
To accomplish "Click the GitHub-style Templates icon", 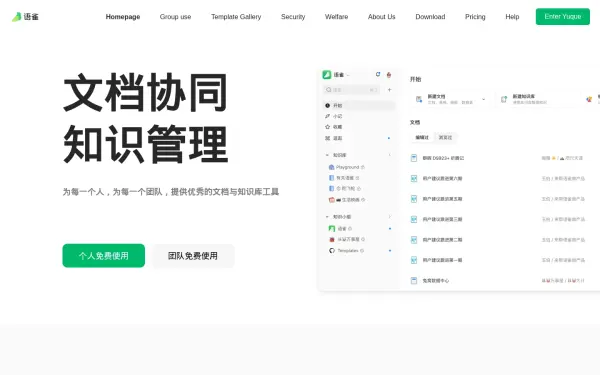I will 332,251.
